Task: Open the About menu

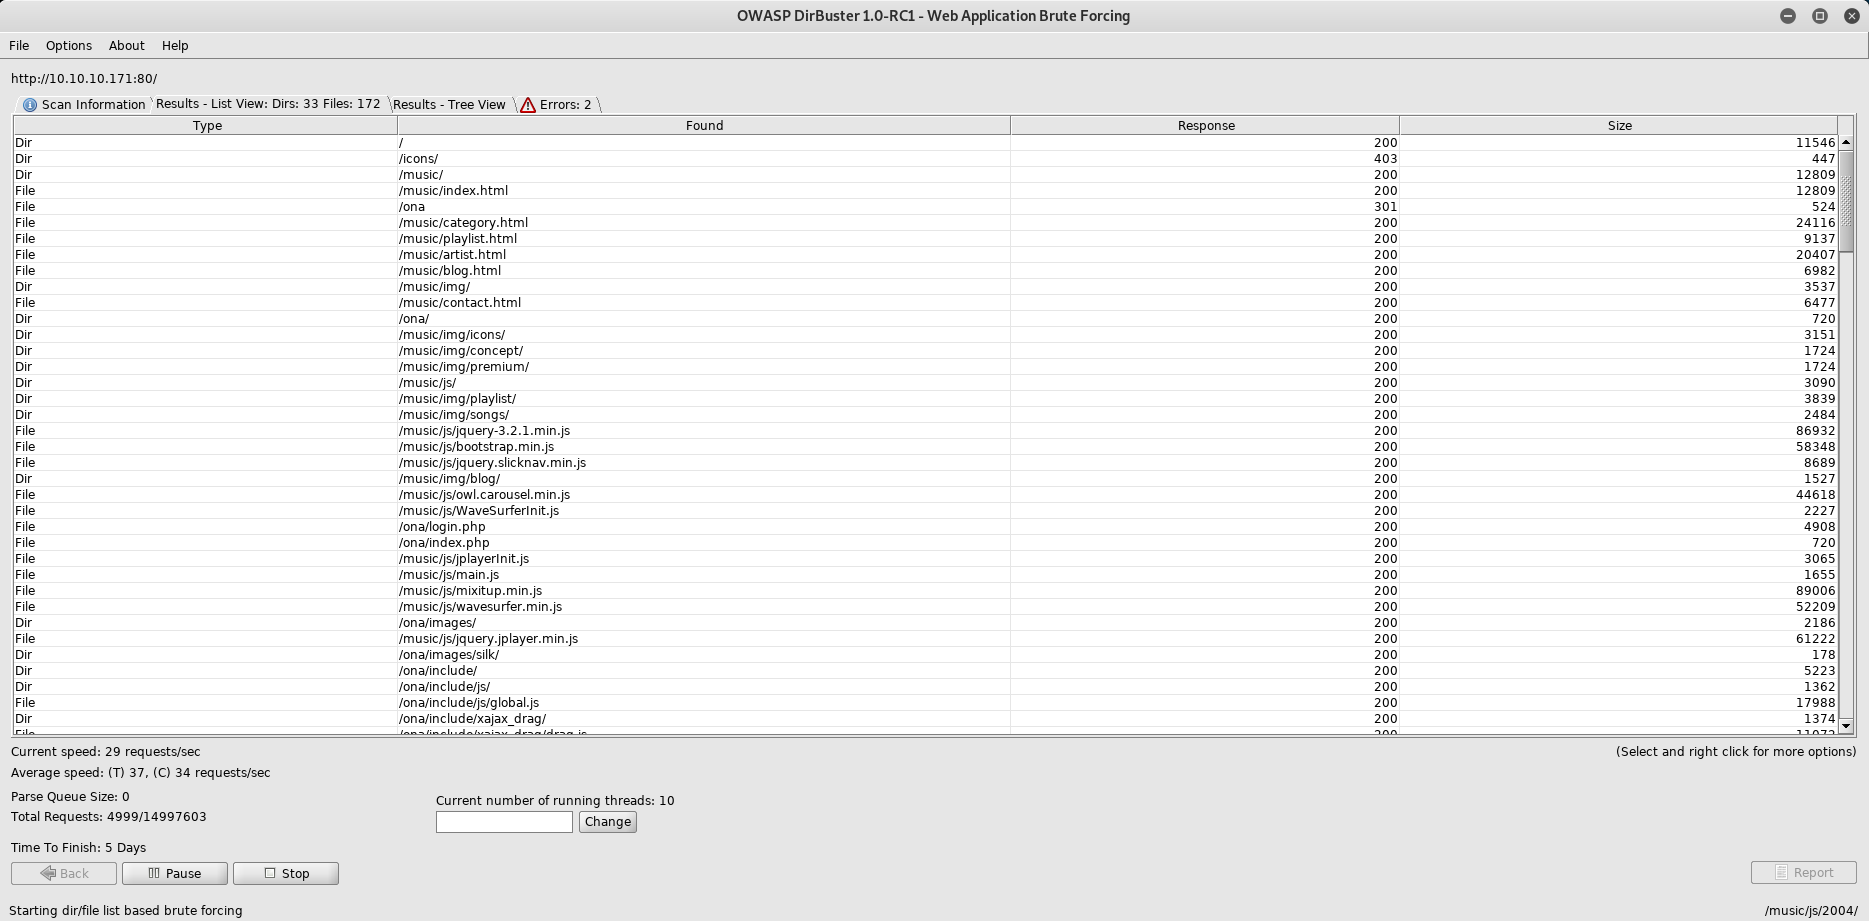Action: pyautogui.click(x=127, y=45)
